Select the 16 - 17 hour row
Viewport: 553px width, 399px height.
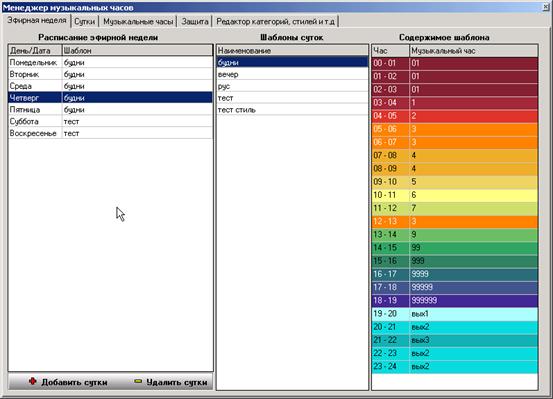pos(455,274)
